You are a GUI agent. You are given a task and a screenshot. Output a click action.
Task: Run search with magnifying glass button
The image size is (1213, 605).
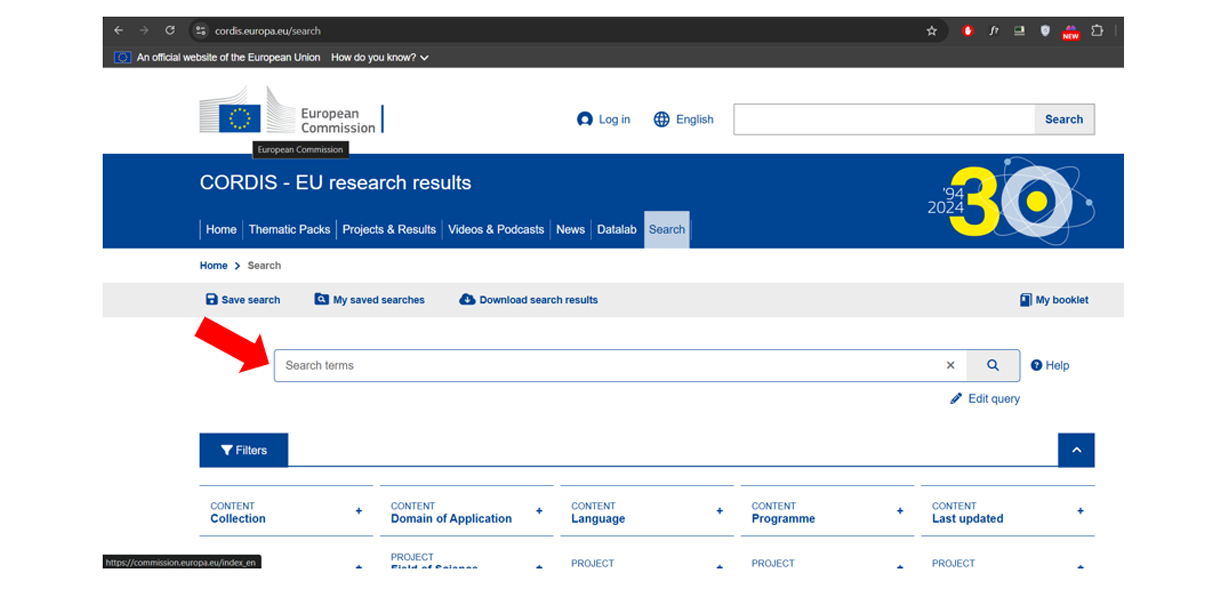[993, 365]
